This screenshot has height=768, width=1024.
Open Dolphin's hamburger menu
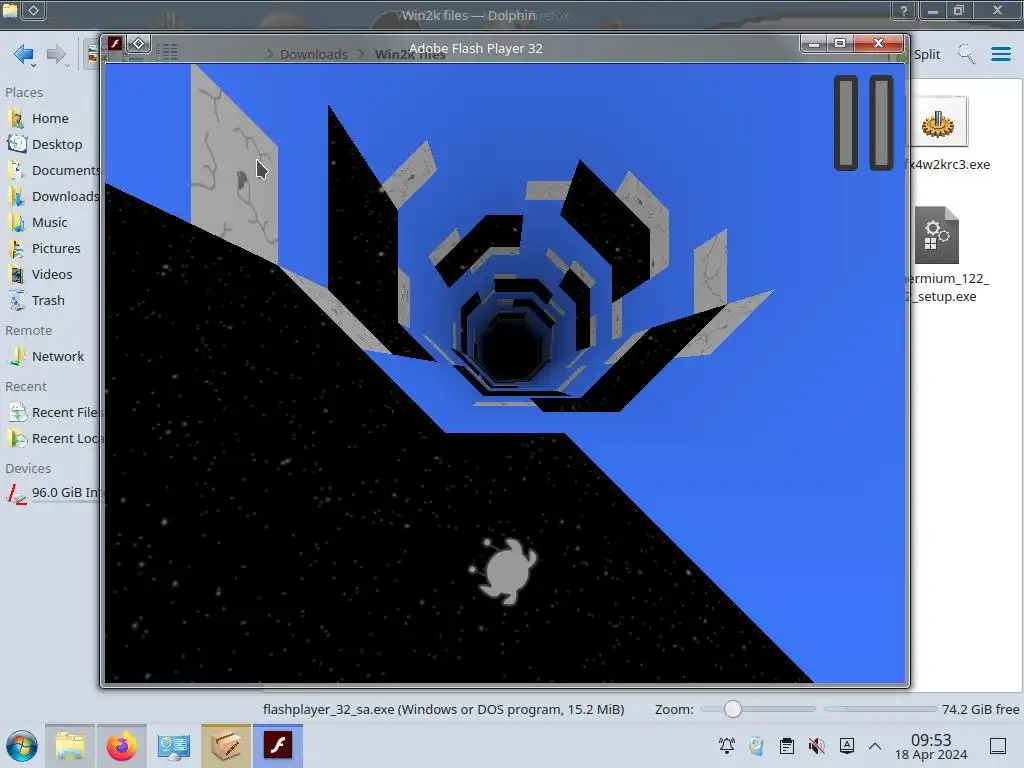pyautogui.click(x=1000, y=54)
